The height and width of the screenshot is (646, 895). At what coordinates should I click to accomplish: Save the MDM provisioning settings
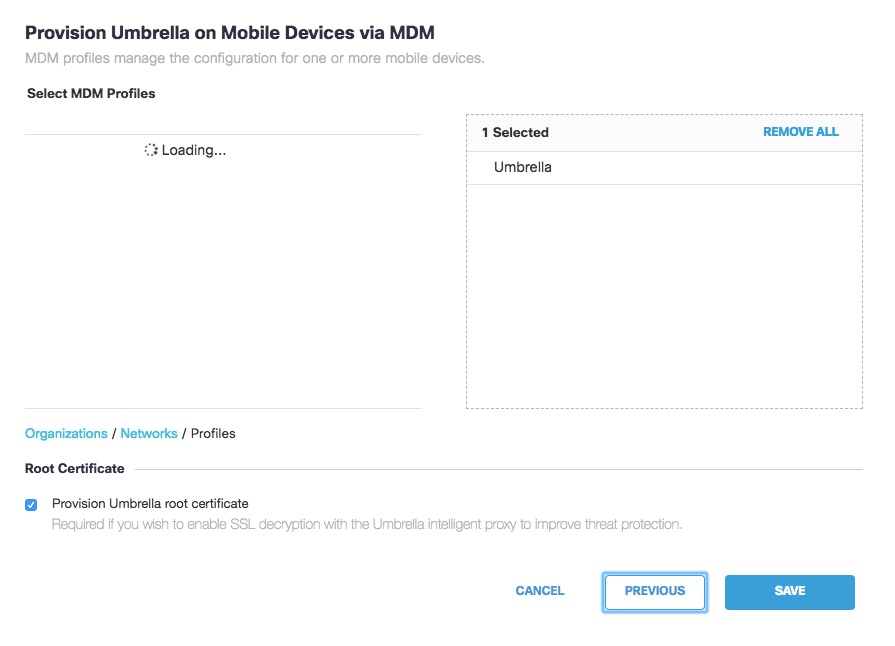(789, 592)
